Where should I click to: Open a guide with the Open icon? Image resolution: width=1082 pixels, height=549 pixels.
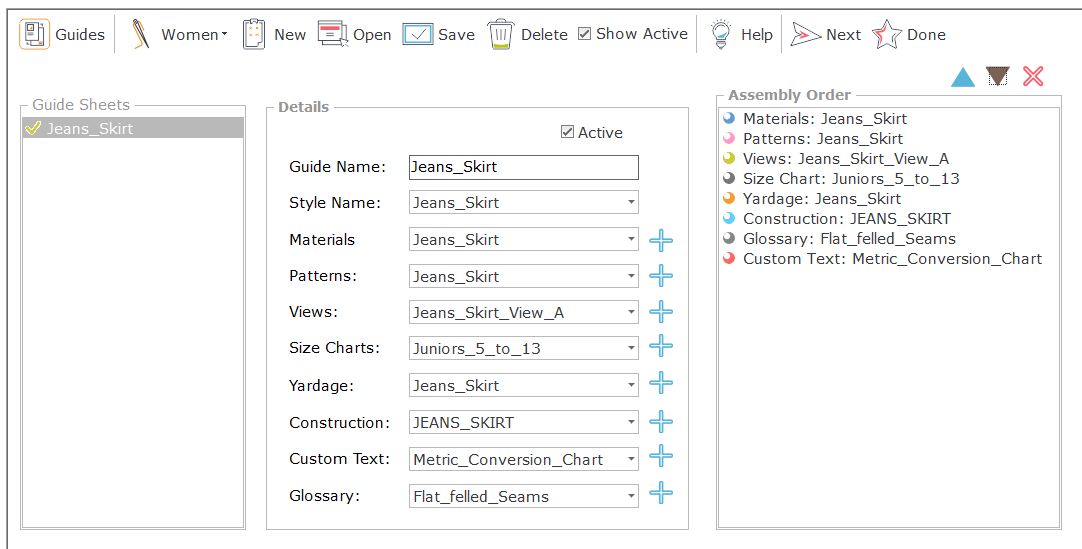tap(333, 34)
